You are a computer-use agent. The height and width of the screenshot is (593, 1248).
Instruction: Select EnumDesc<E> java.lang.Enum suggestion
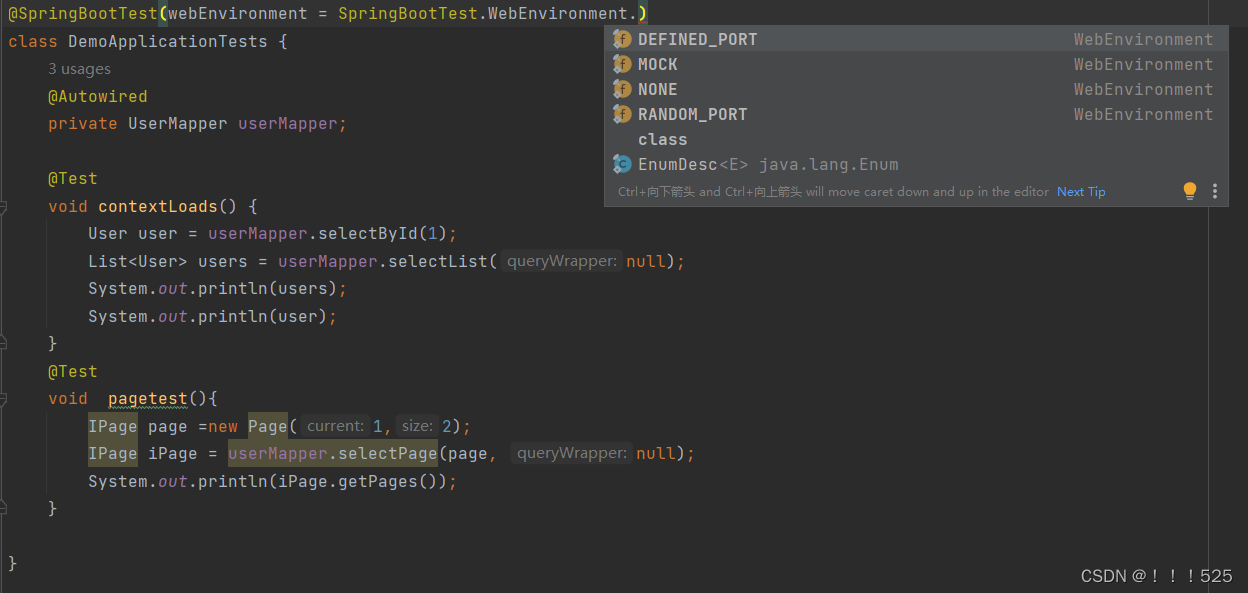click(916, 164)
